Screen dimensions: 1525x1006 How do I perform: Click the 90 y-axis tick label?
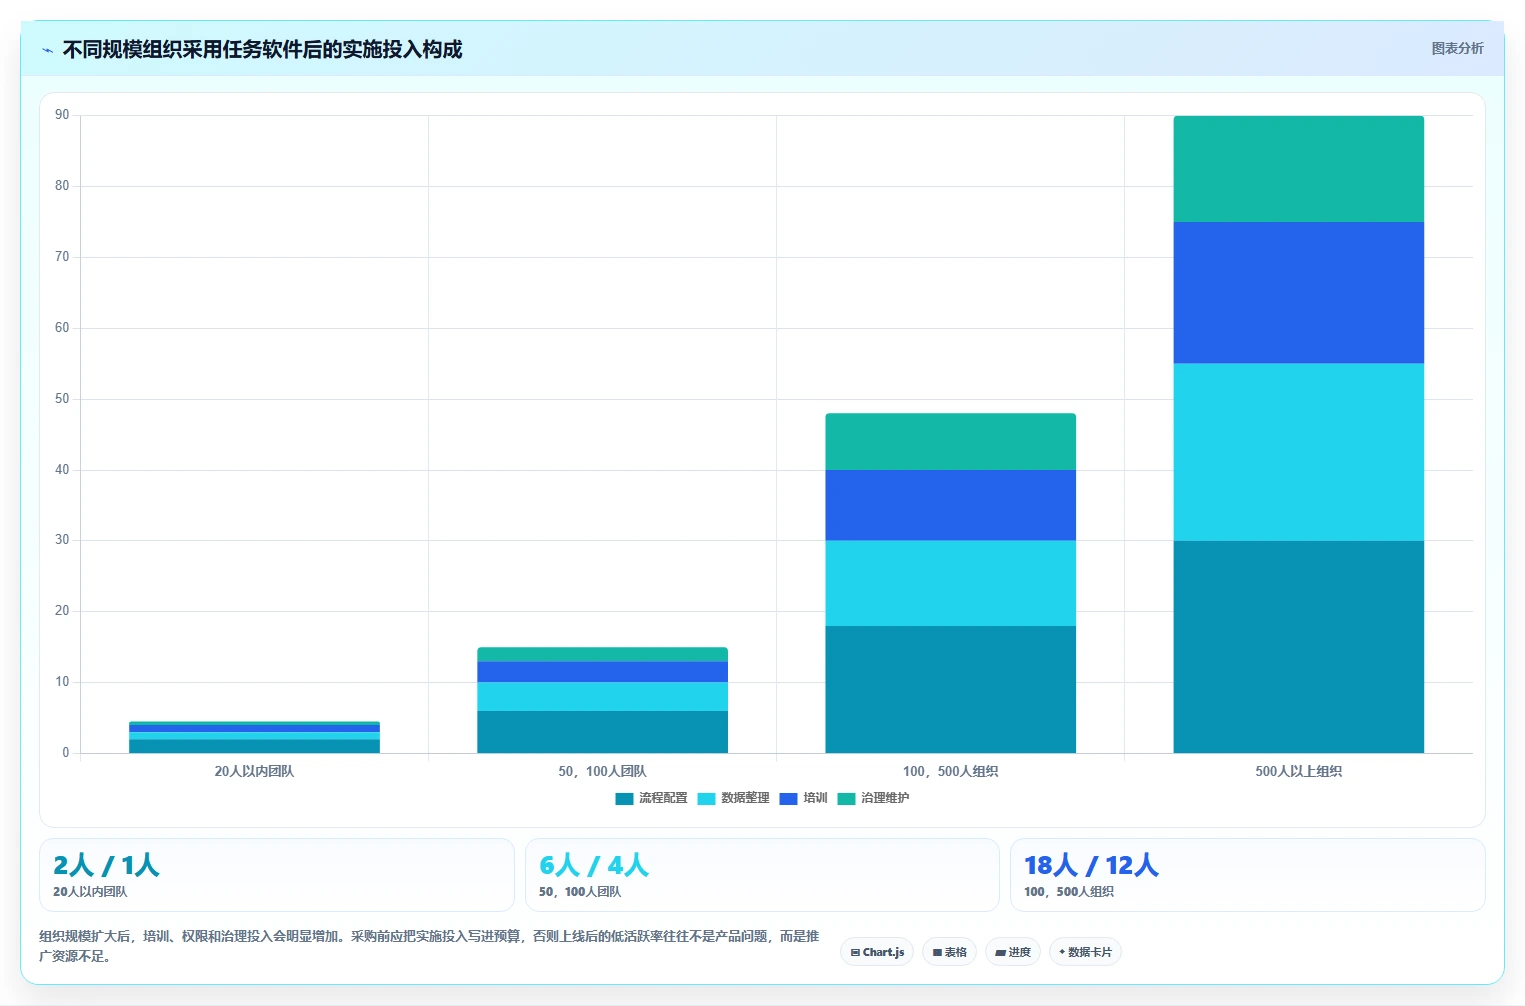(x=62, y=115)
